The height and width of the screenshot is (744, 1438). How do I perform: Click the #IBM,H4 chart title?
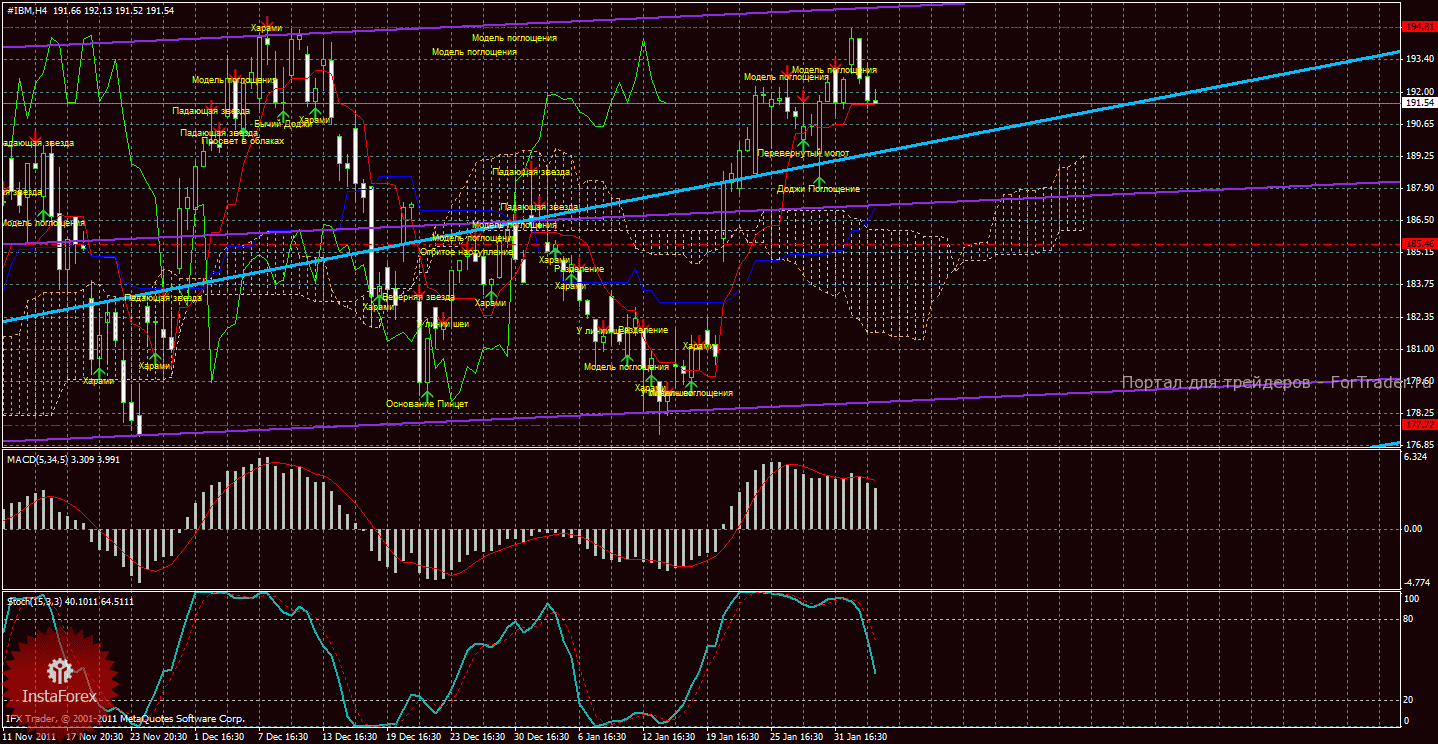tap(26, 11)
